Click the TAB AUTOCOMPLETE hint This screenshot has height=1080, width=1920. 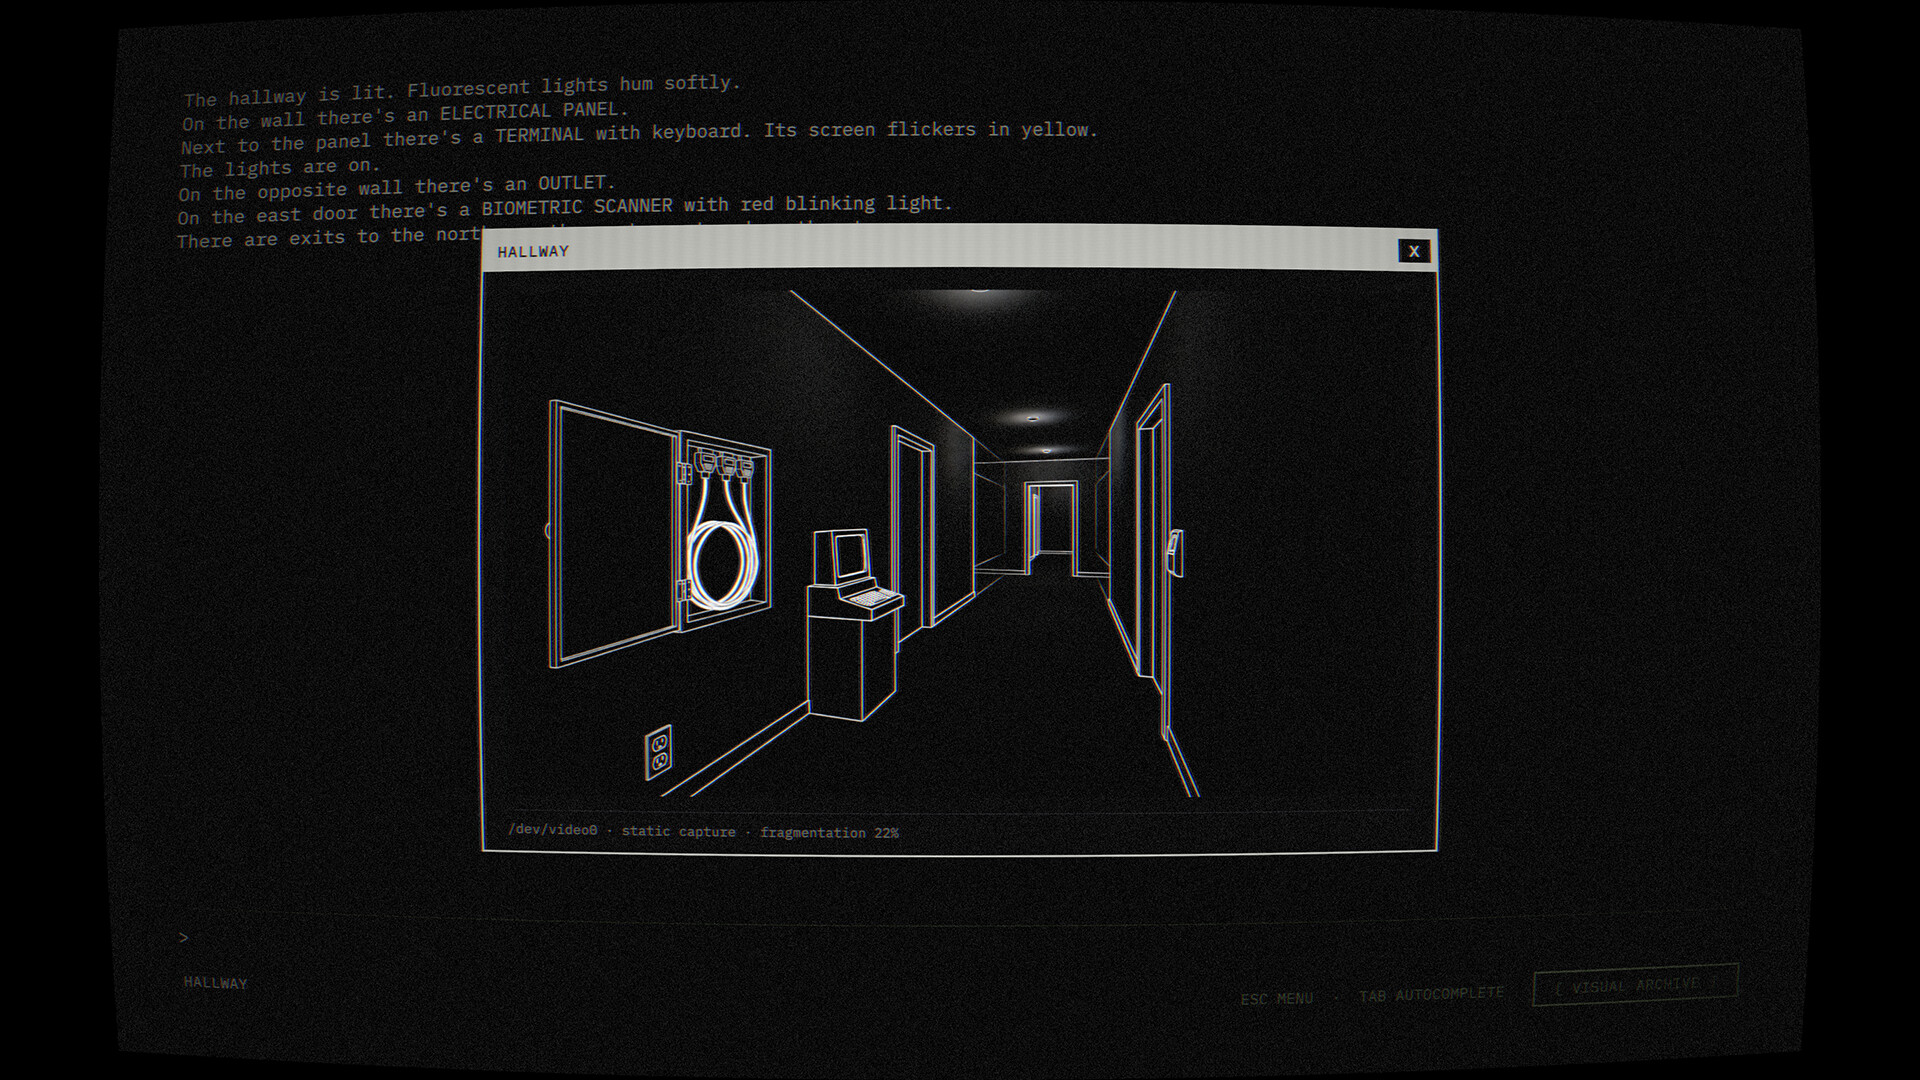click(1431, 994)
